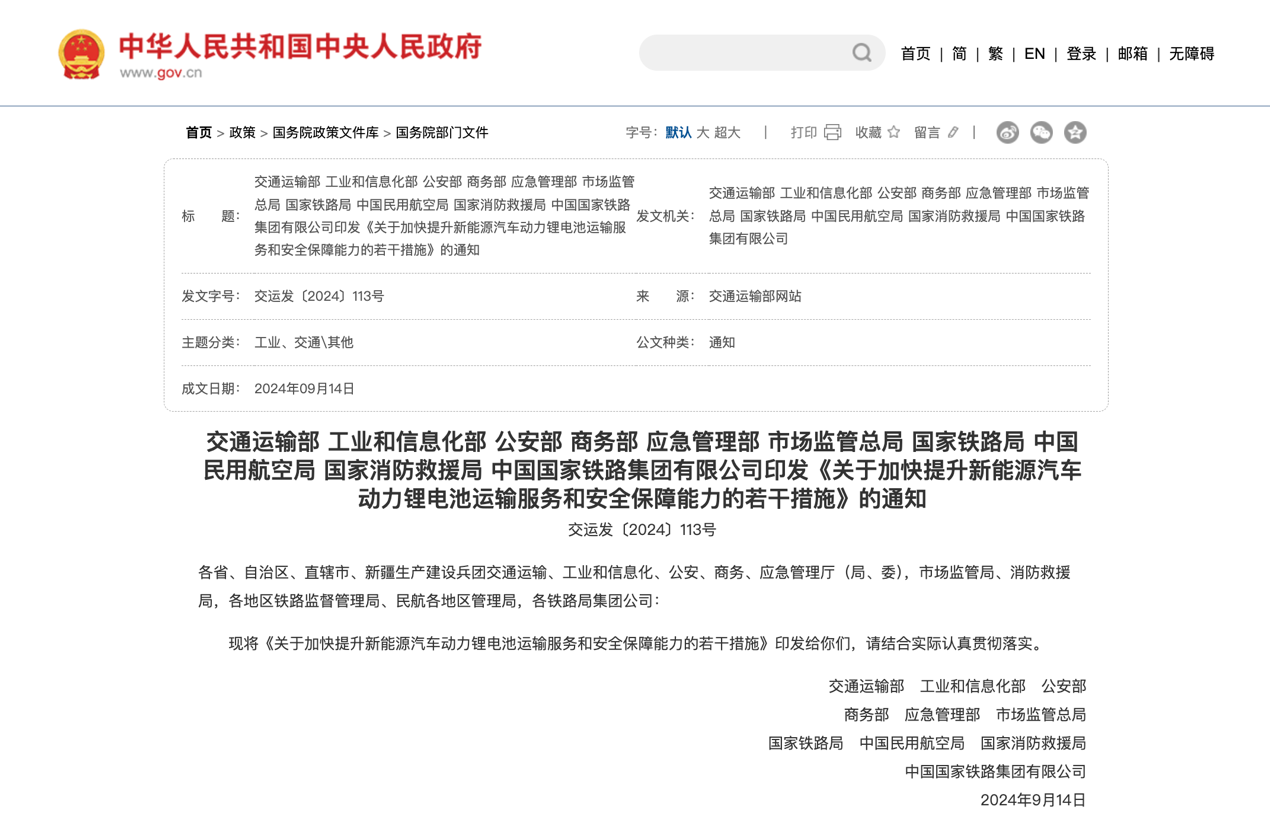1270x815 pixels.
Task: Click the pencil comment icon
Action: pyautogui.click(x=953, y=132)
